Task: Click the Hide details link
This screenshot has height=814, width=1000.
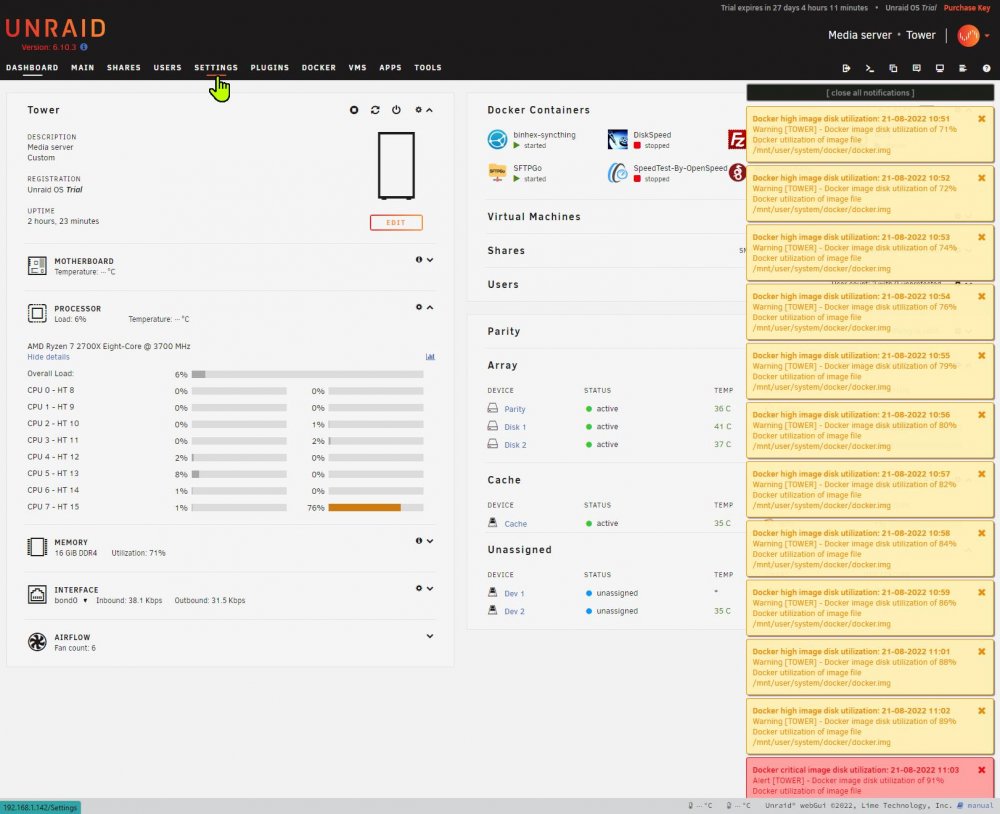Action: click(48, 357)
